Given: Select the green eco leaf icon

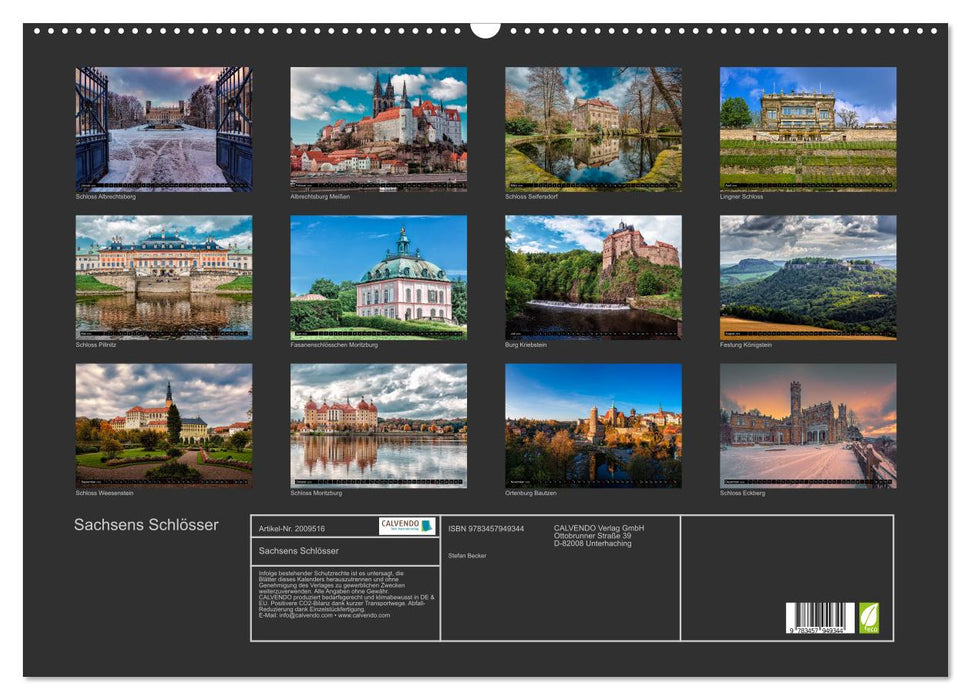Looking at the screenshot, I should point(869,618).
